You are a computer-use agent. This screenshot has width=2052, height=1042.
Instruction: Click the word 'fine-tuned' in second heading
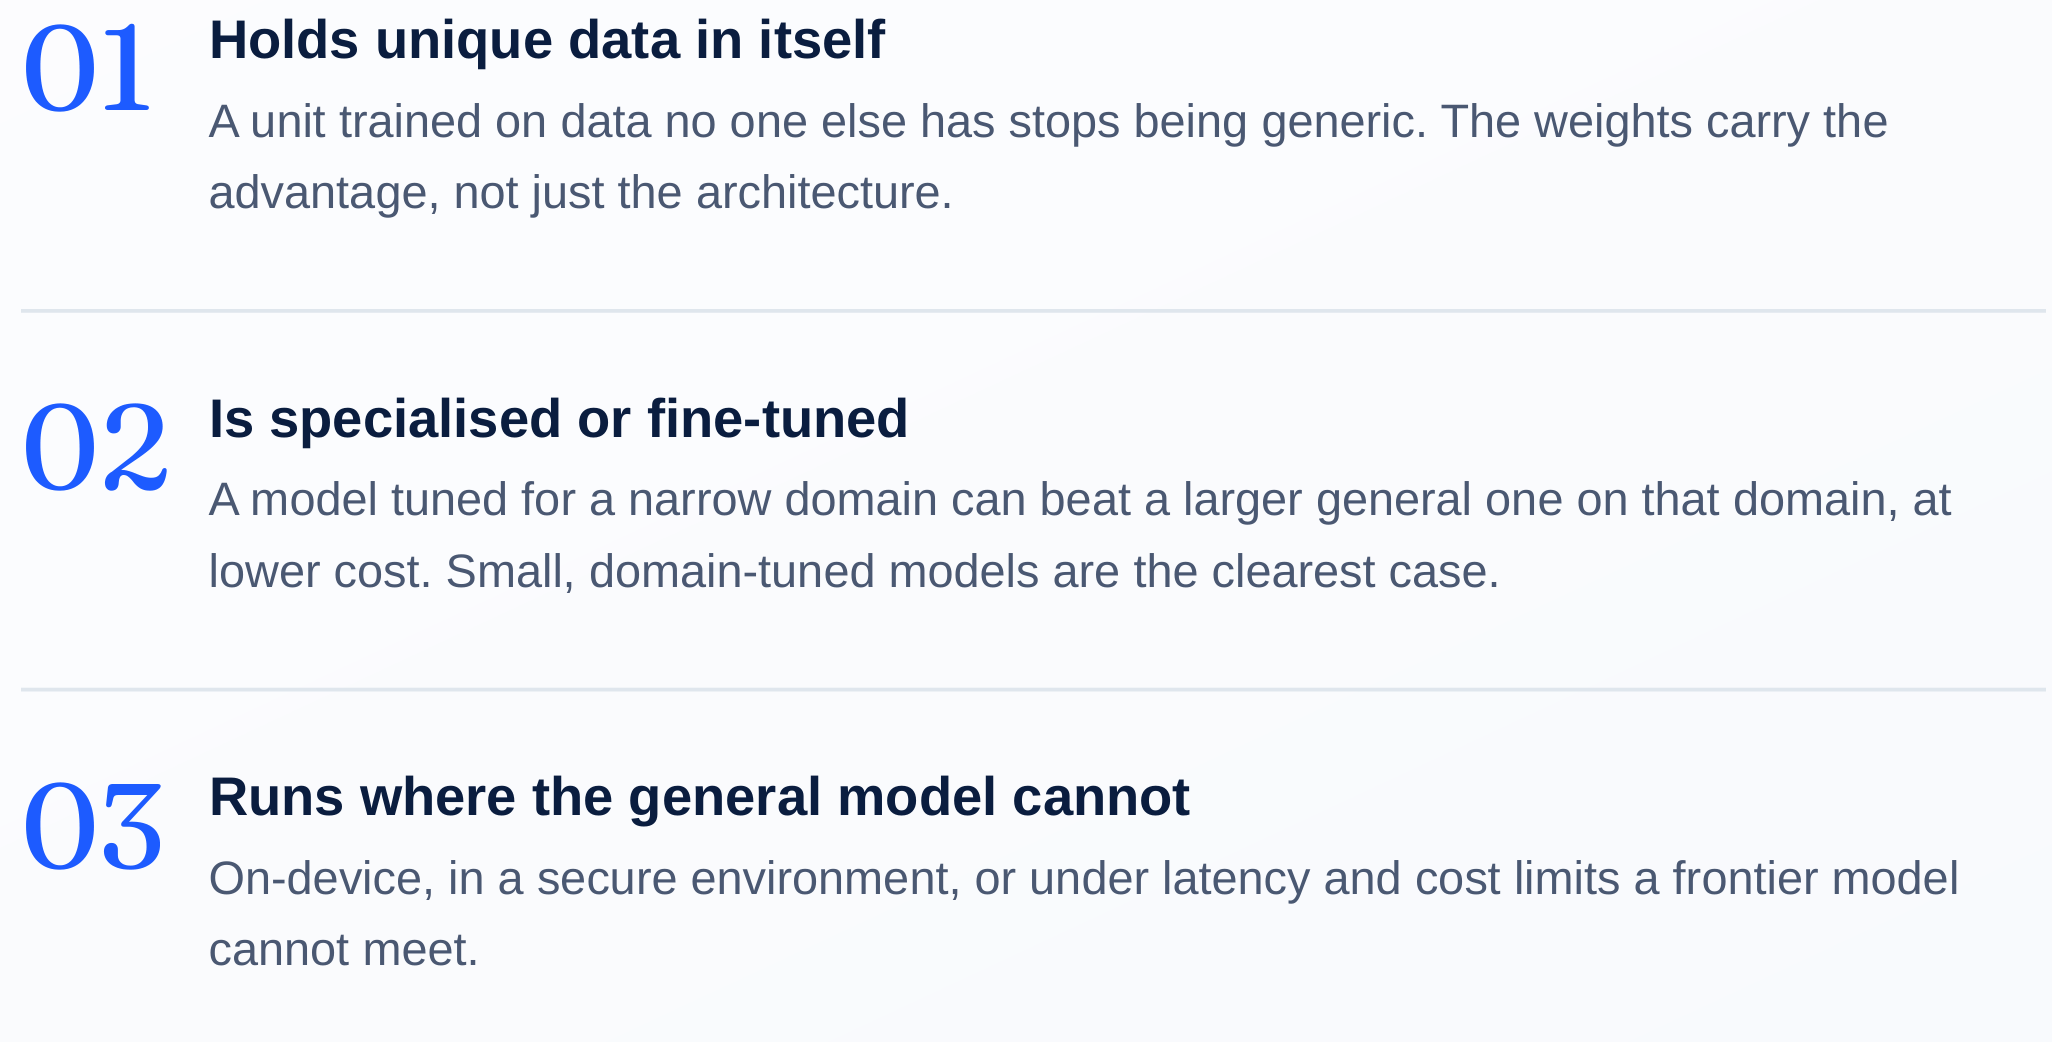click(x=777, y=418)
